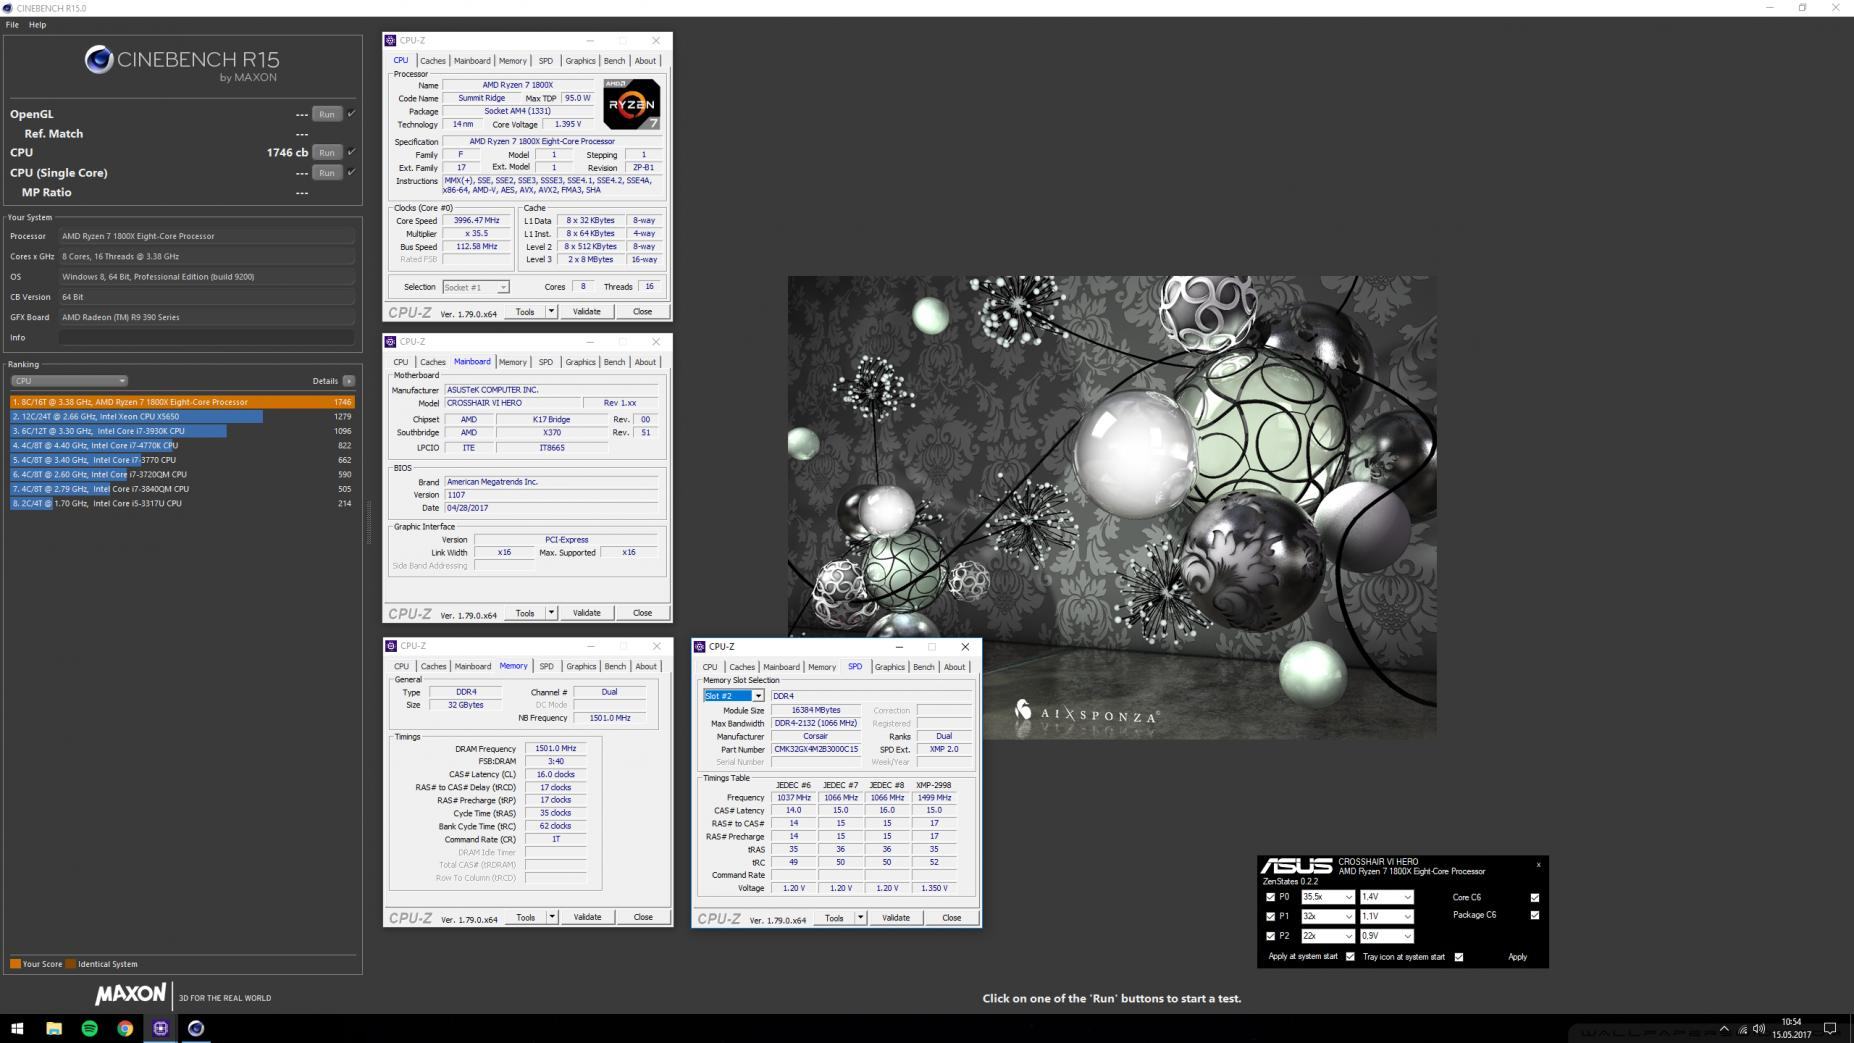Click the Cinebench R15 sphere logo
Image resolution: width=1854 pixels, height=1043 pixels.
(x=98, y=60)
